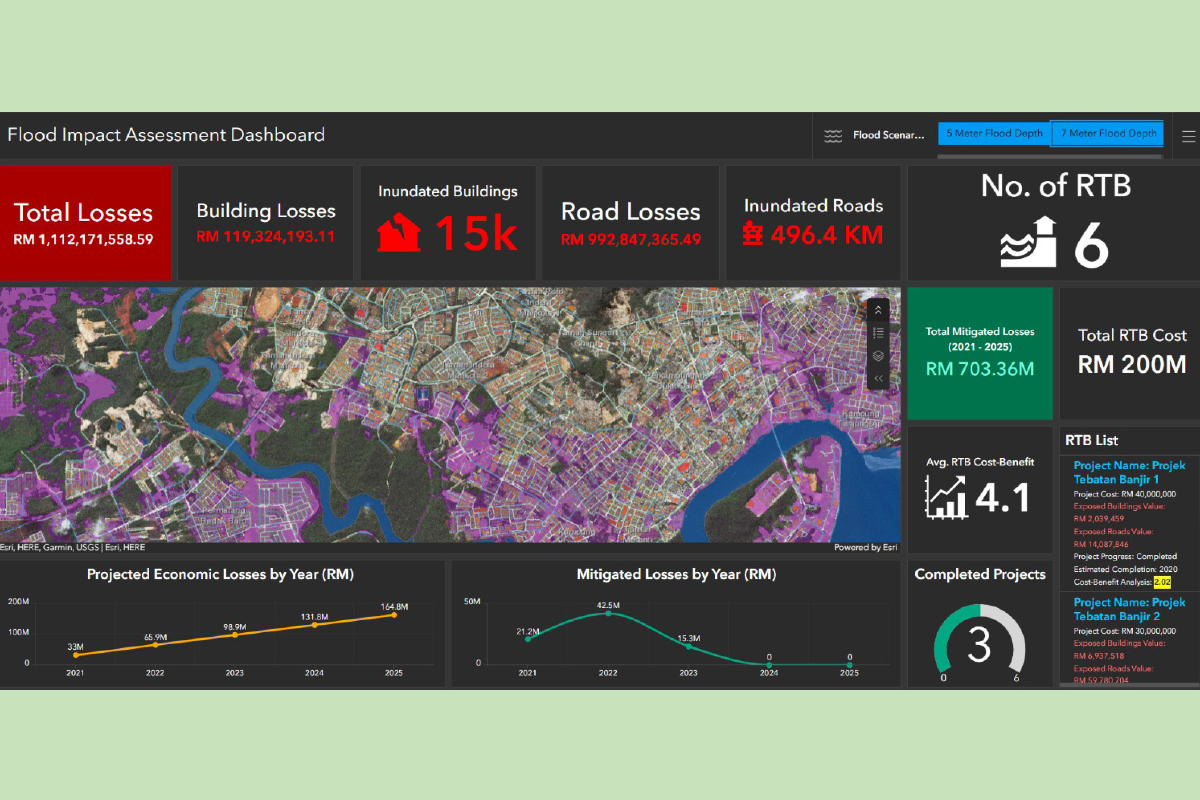
Task: Click Project Progress: Completed text
Action: (x=1125, y=556)
